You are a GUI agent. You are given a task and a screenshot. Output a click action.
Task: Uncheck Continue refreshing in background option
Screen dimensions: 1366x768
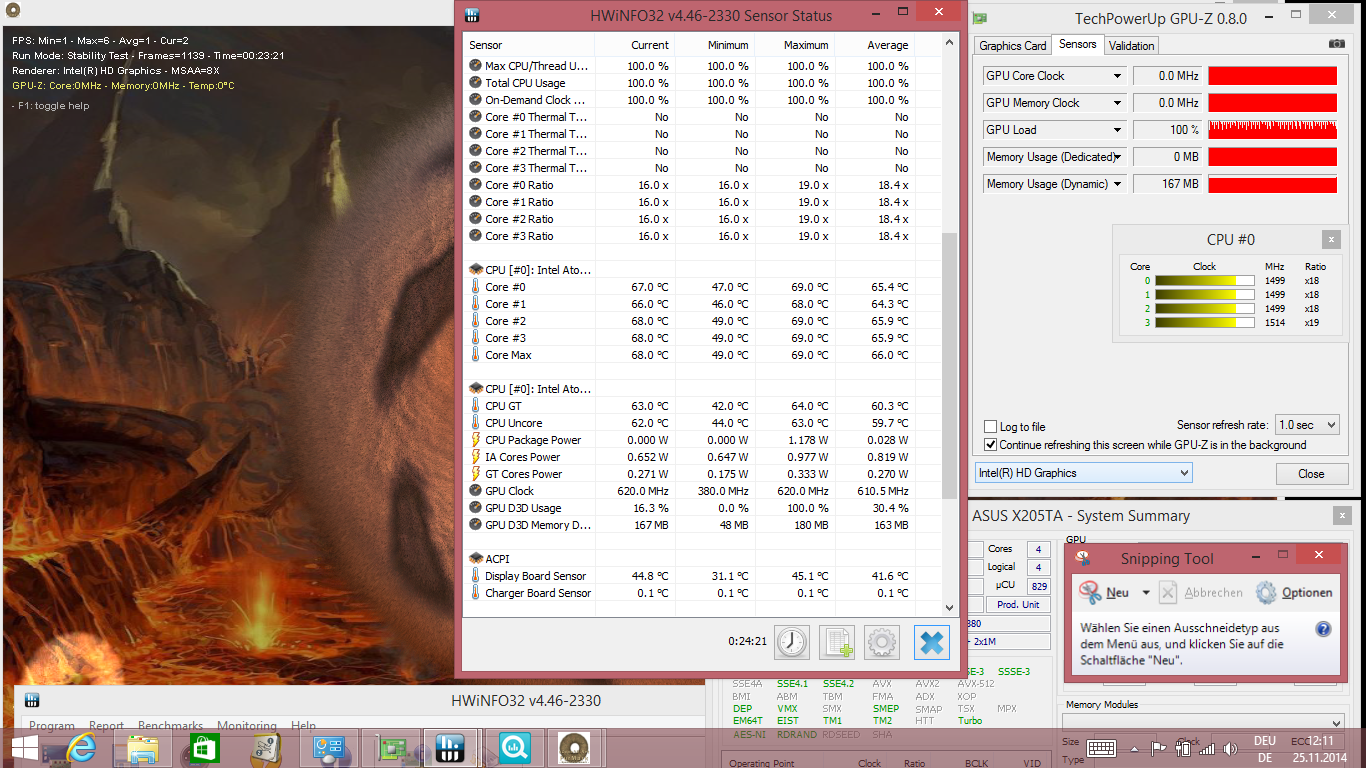coord(991,445)
